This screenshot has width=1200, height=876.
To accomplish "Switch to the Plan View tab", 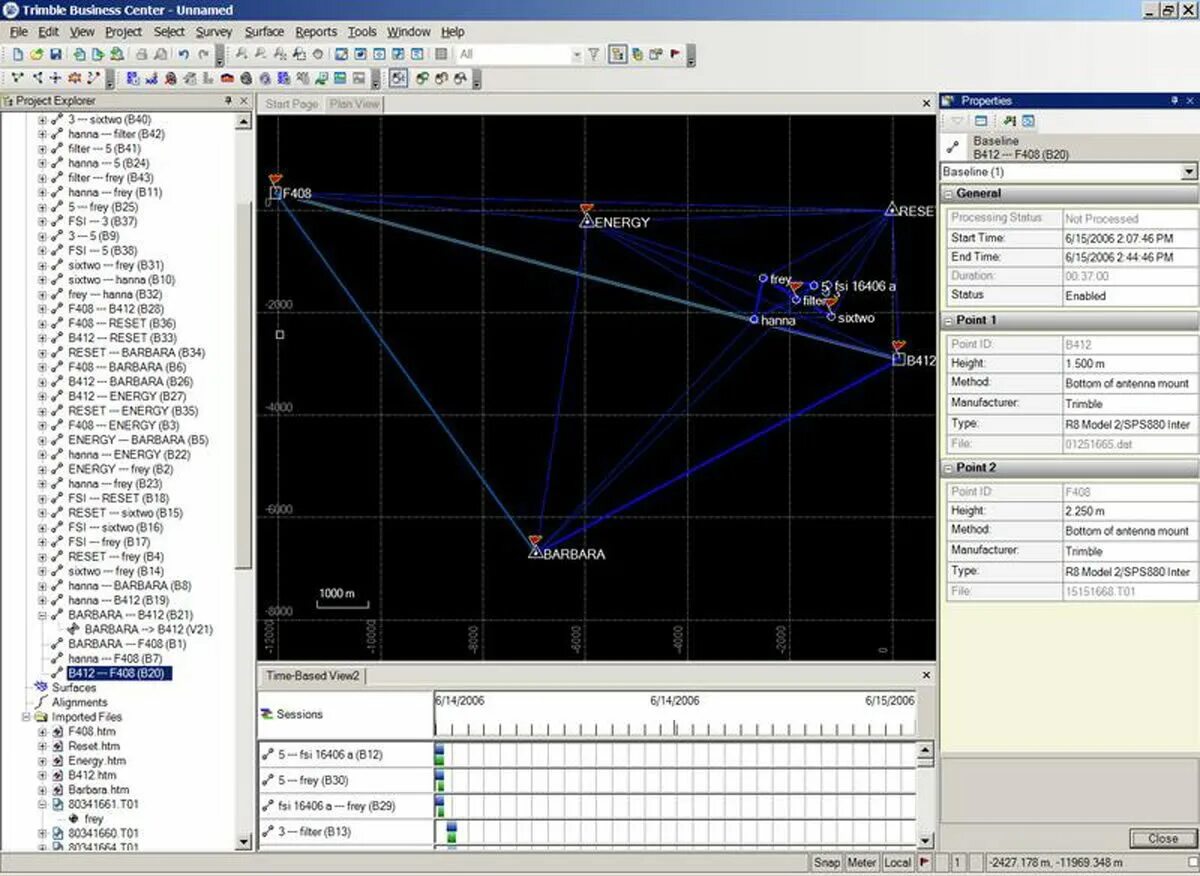I will (355, 104).
